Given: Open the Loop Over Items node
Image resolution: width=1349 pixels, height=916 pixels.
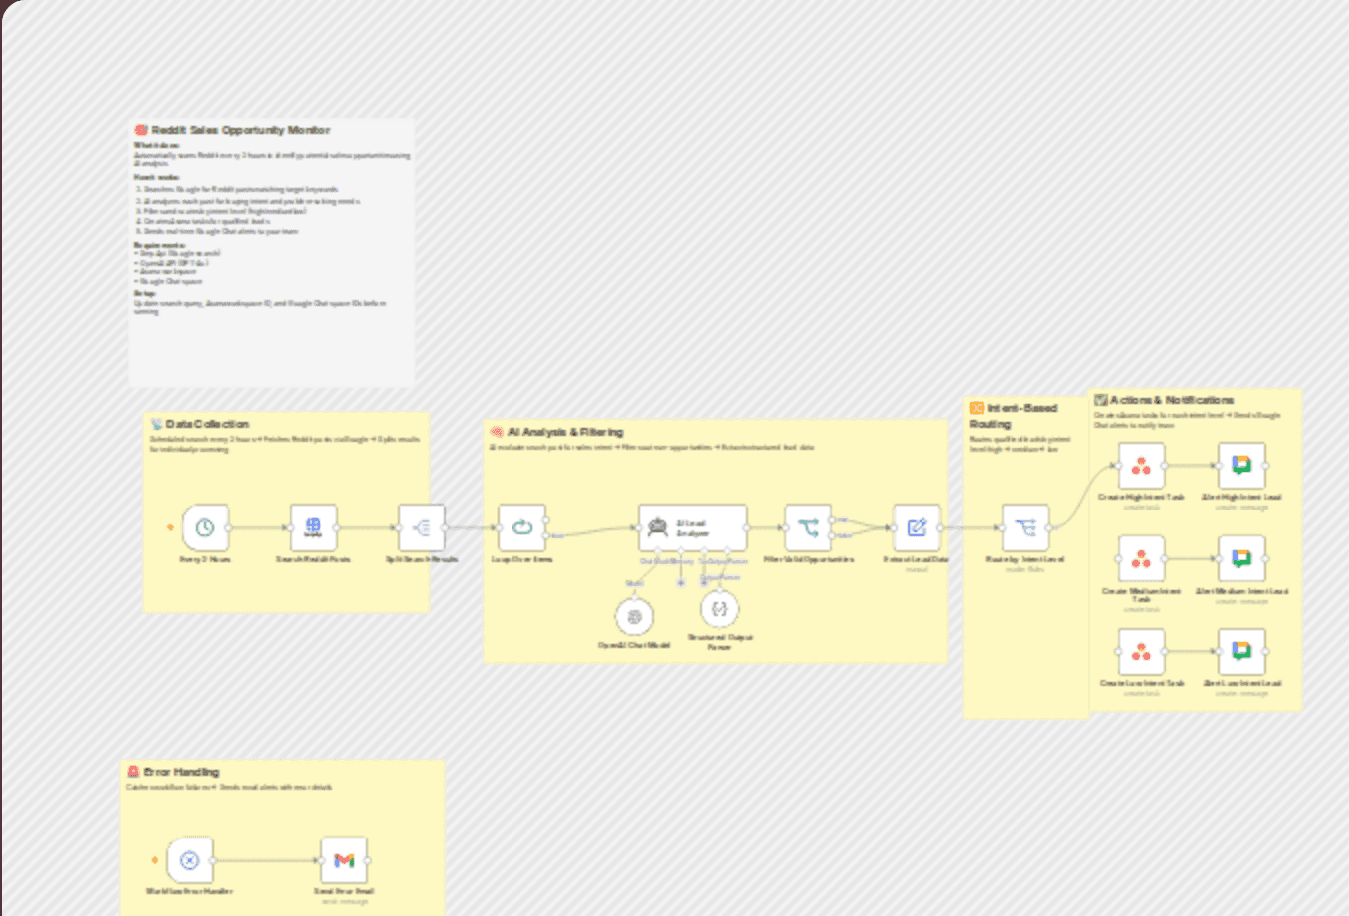Looking at the screenshot, I should click(522, 527).
